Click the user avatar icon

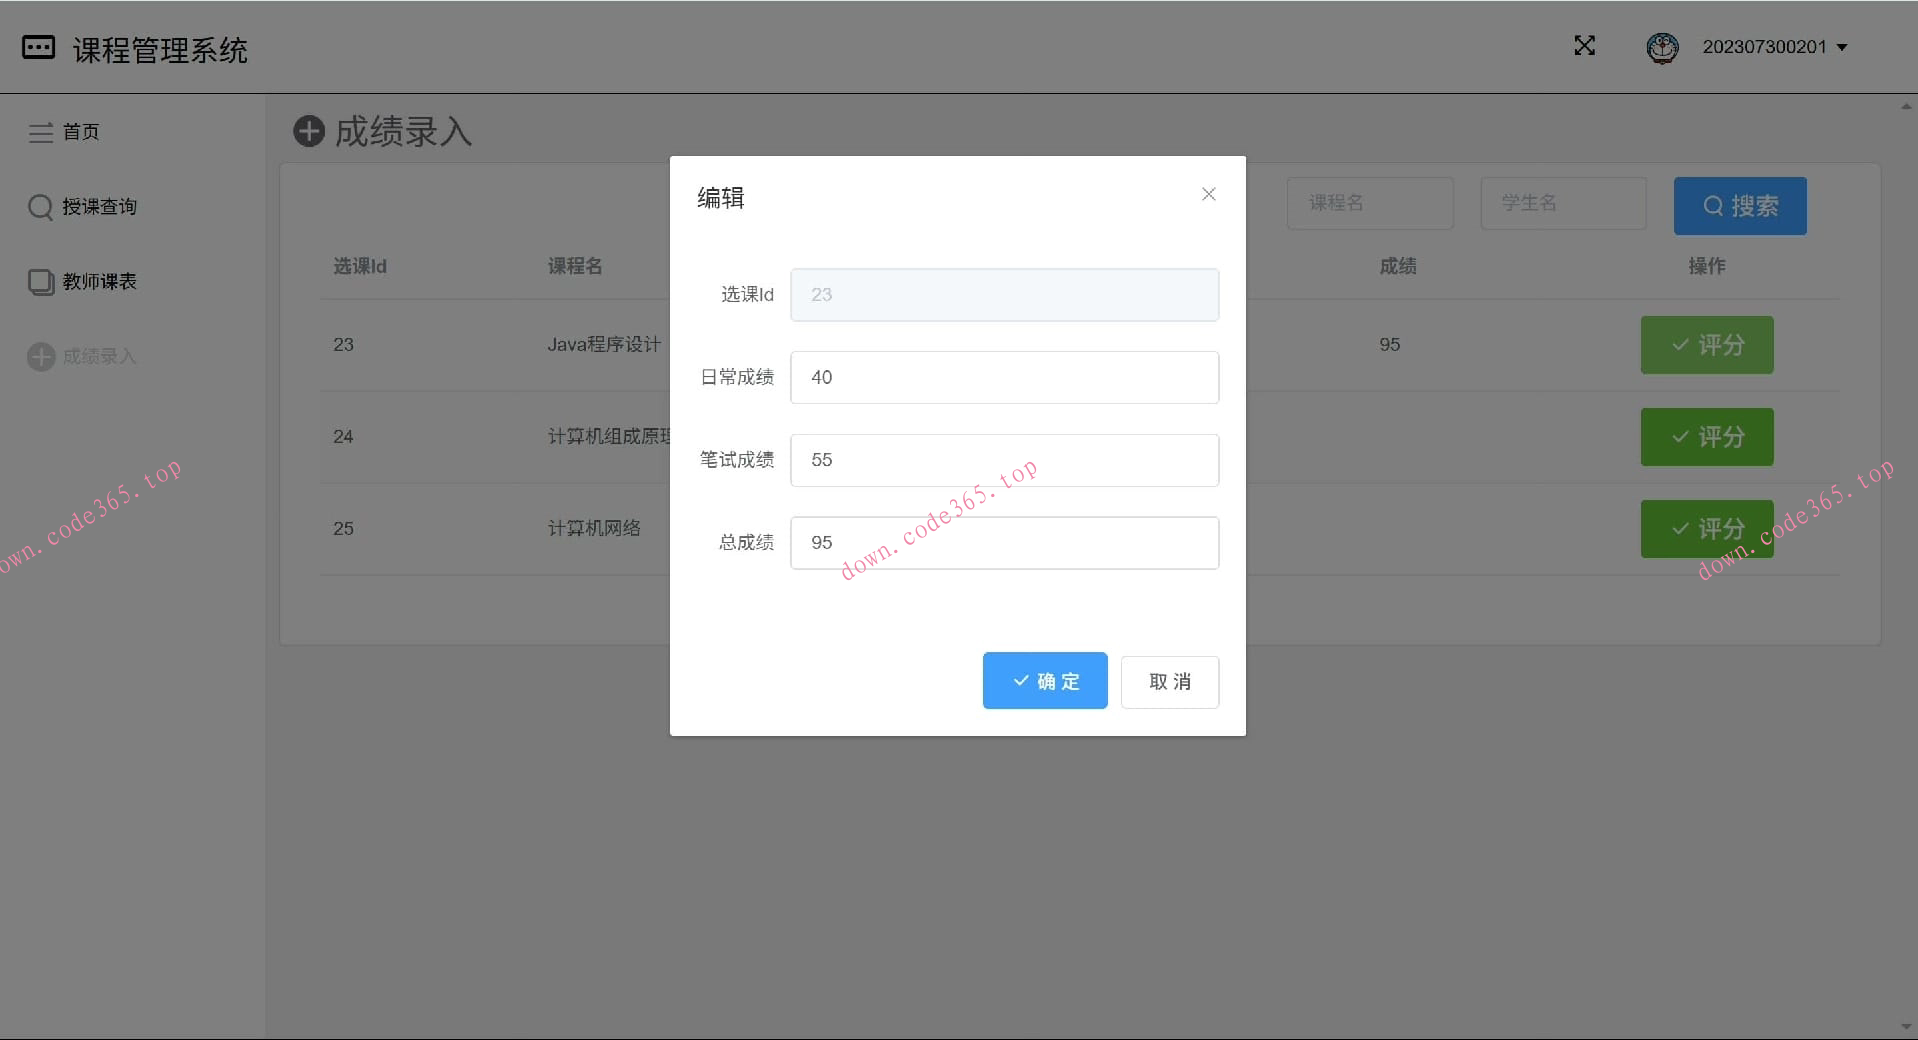click(x=1662, y=47)
